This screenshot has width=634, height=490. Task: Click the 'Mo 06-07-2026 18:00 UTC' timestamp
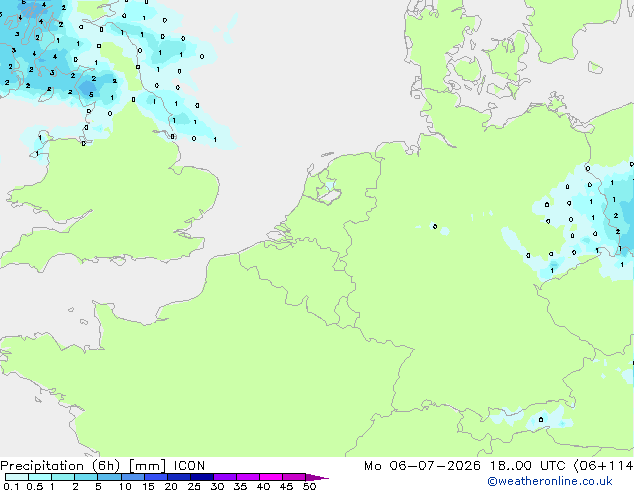[x=465, y=466]
